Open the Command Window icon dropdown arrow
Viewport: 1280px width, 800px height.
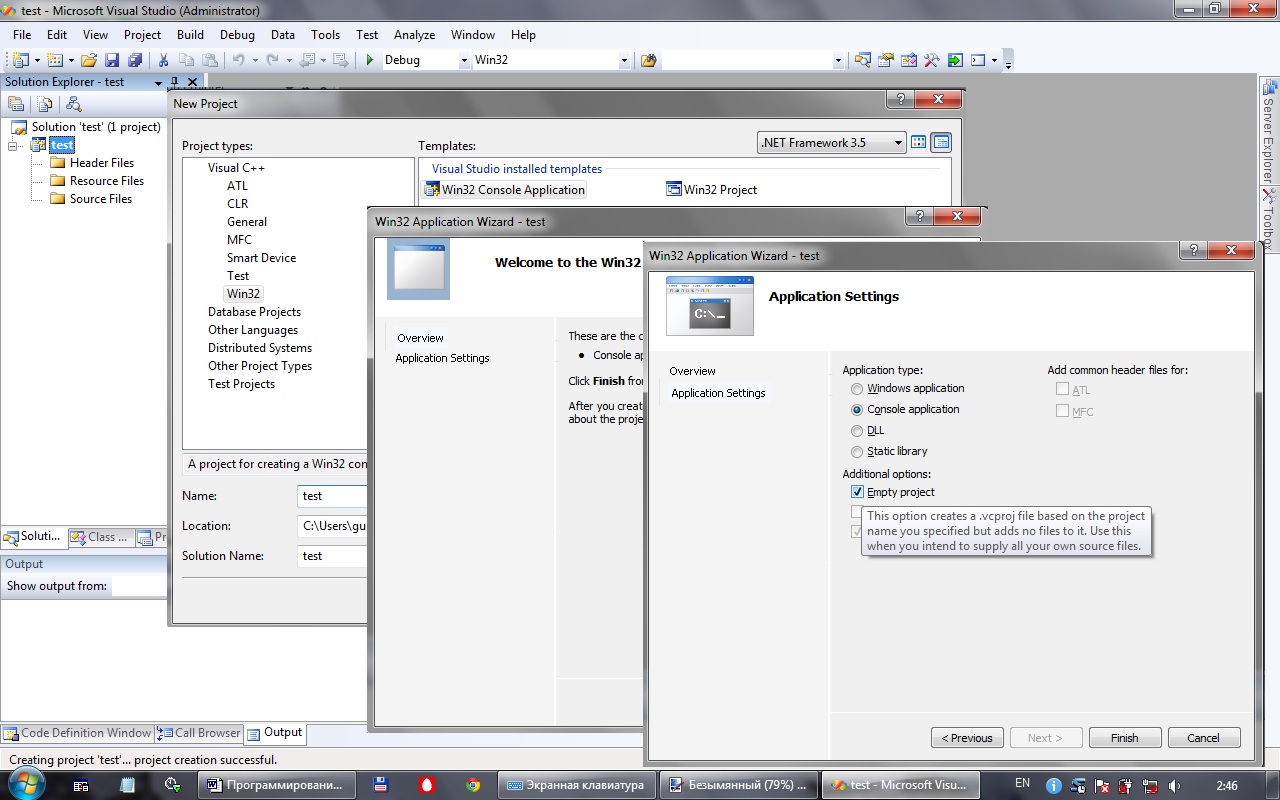click(994, 60)
